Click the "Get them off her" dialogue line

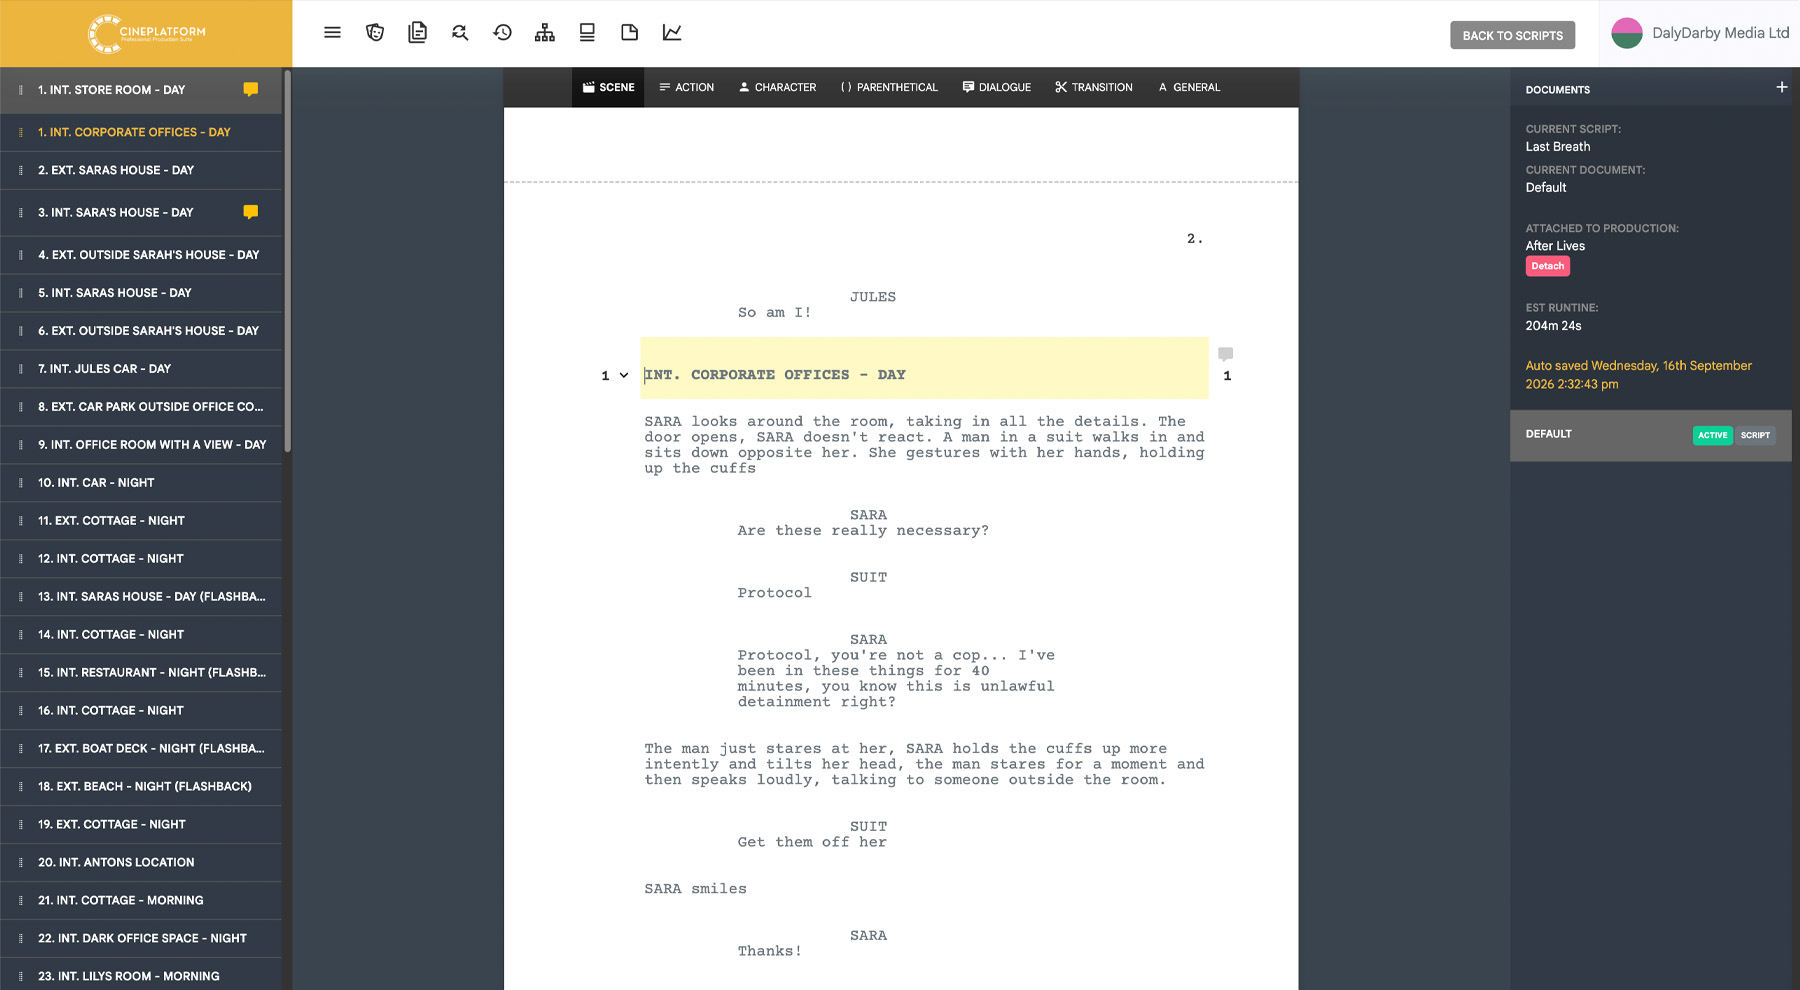812,842
